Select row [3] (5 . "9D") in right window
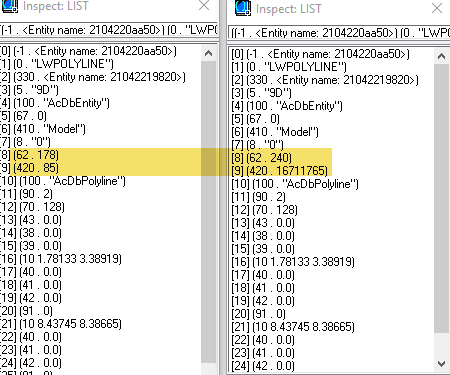 click(x=262, y=93)
